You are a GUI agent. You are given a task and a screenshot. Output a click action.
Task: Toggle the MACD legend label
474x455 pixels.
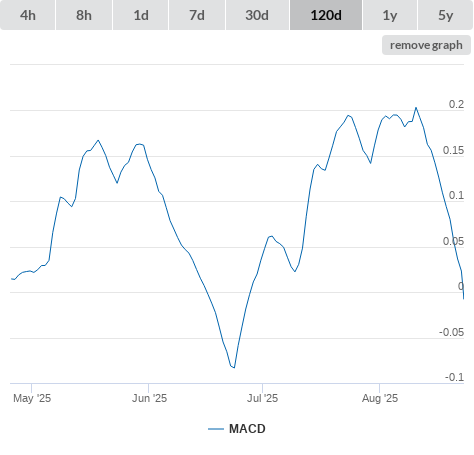(x=247, y=429)
